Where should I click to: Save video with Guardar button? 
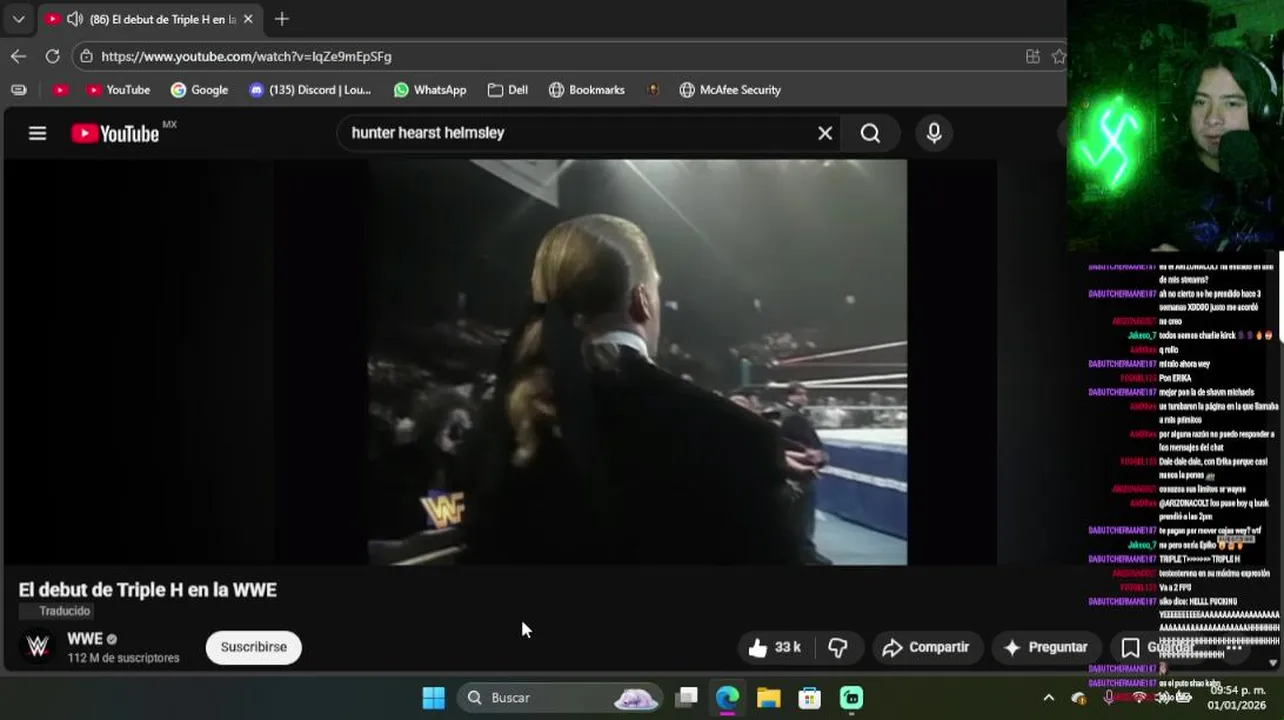click(1156, 647)
